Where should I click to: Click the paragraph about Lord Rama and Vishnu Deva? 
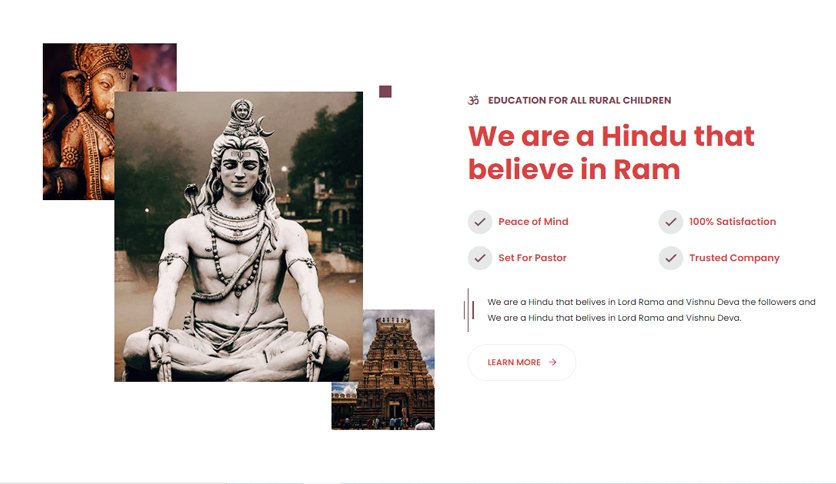tap(651, 310)
